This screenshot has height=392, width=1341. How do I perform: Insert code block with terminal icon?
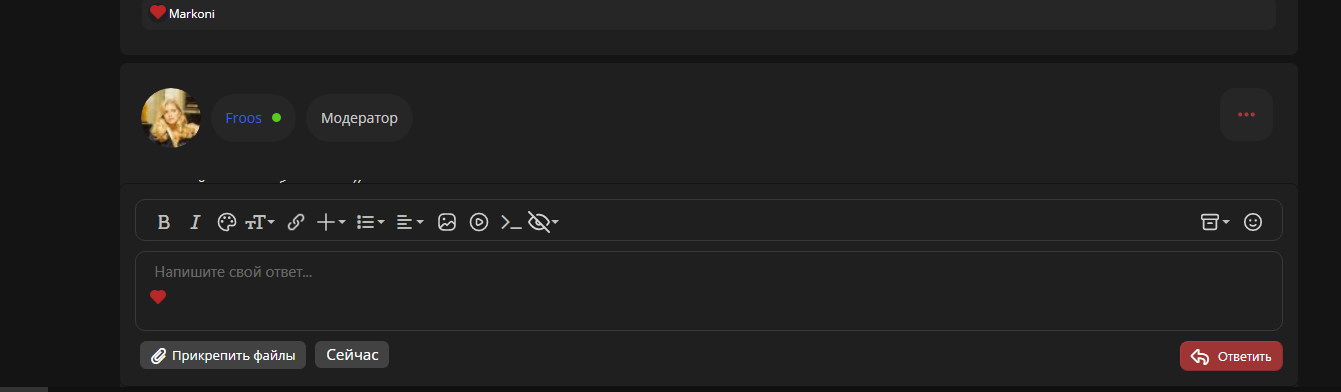(x=511, y=222)
